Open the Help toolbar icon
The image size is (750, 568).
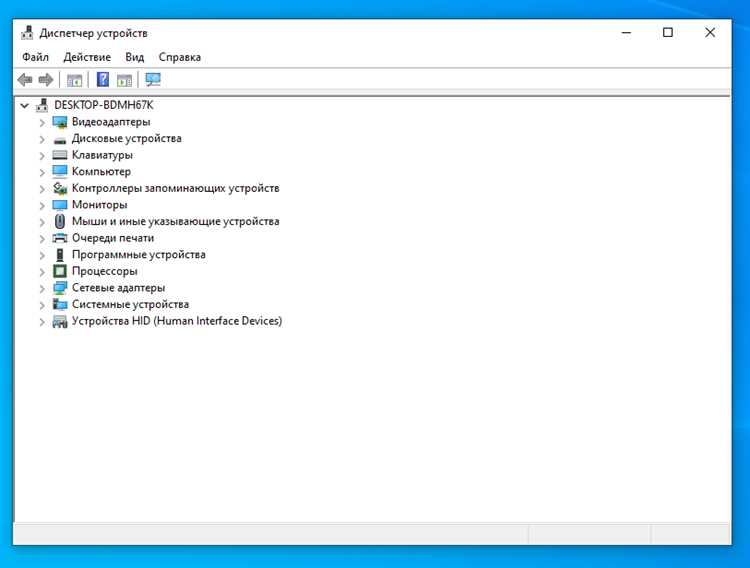tap(103, 79)
